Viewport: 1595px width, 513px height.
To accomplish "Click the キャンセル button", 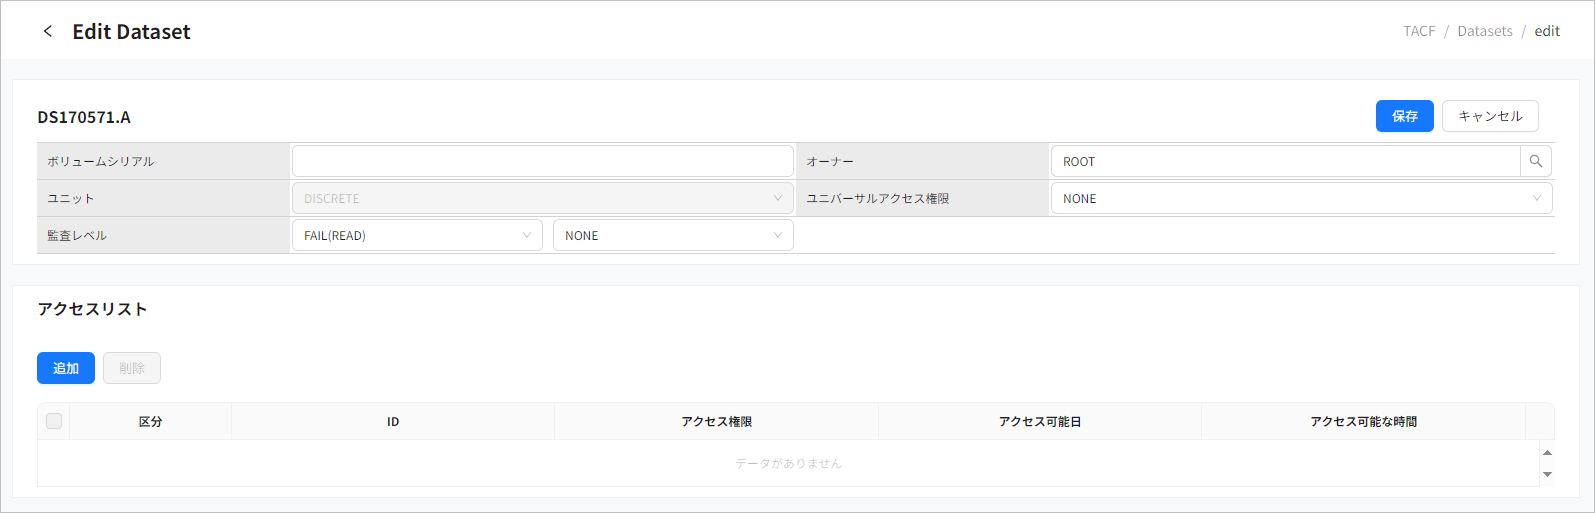I will (1489, 116).
